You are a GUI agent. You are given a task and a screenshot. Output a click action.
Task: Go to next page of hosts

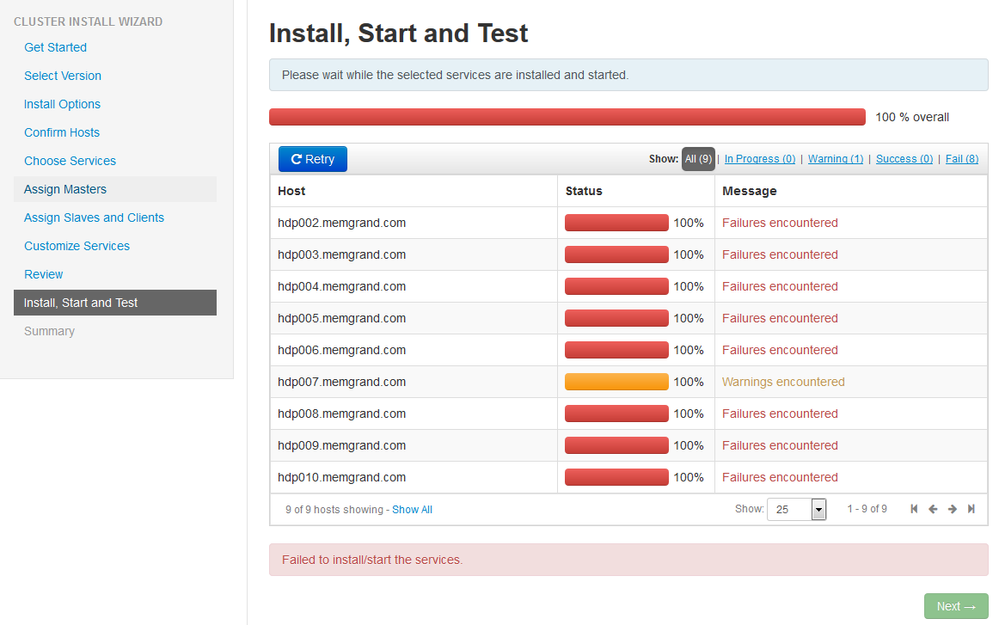[952, 509]
